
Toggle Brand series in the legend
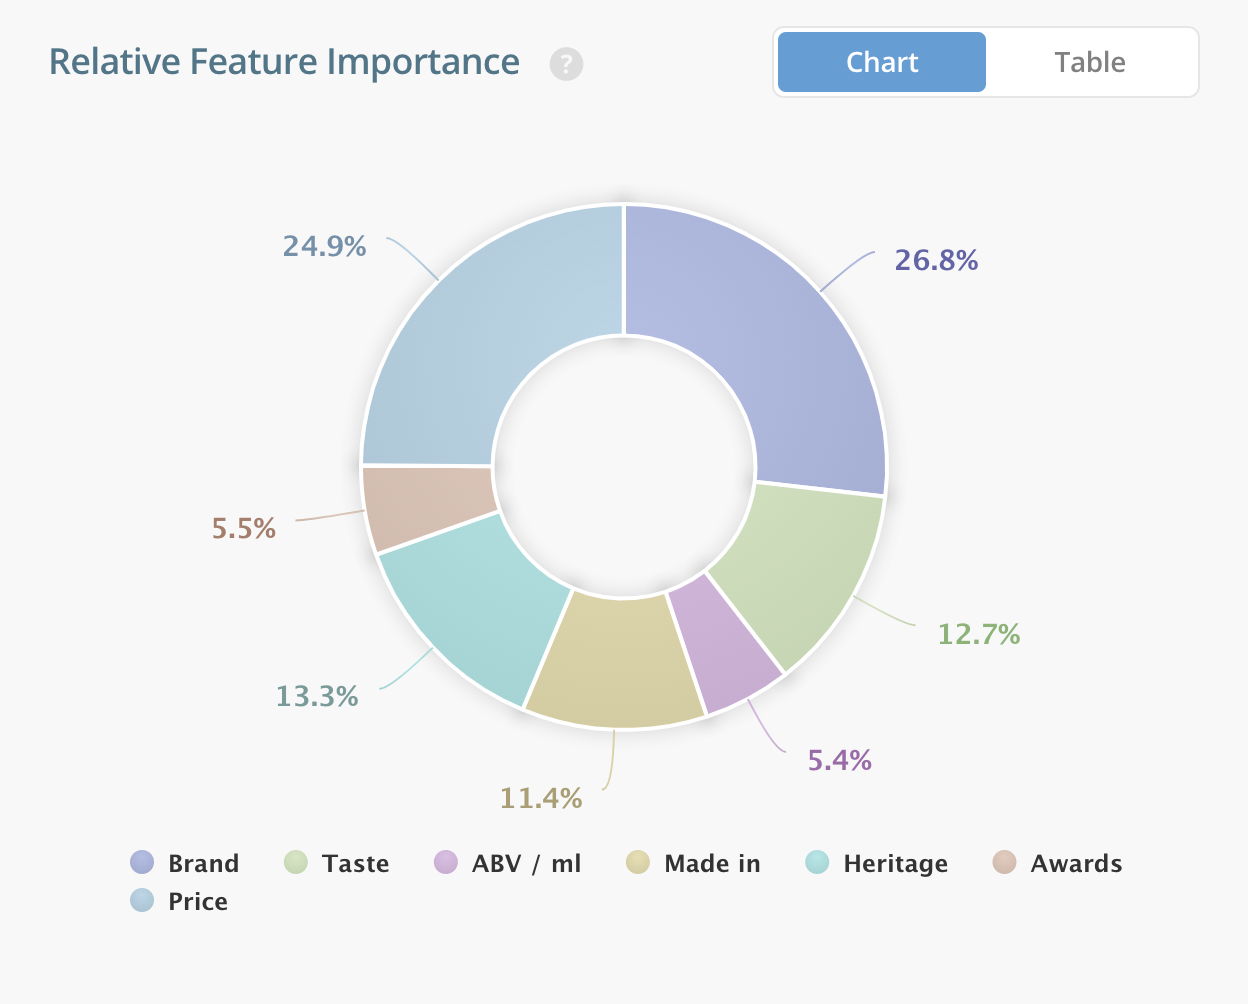coord(186,863)
